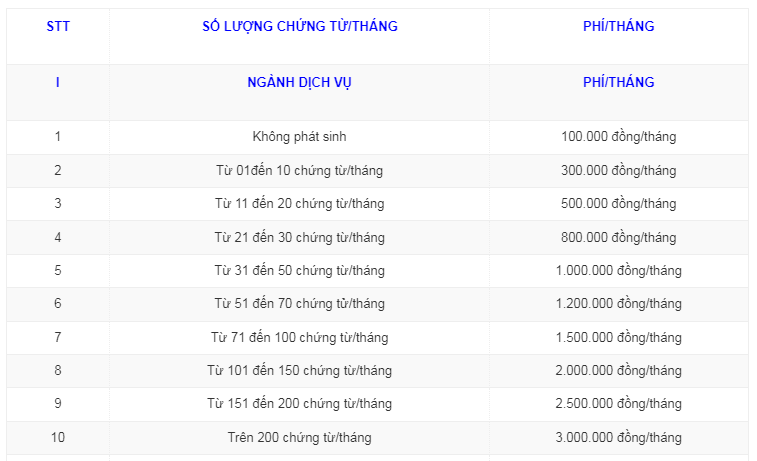Choose "Từ 51 đến 70 chứng từ/tháng" entry
Screen dimensions: 757x461
coord(299,304)
